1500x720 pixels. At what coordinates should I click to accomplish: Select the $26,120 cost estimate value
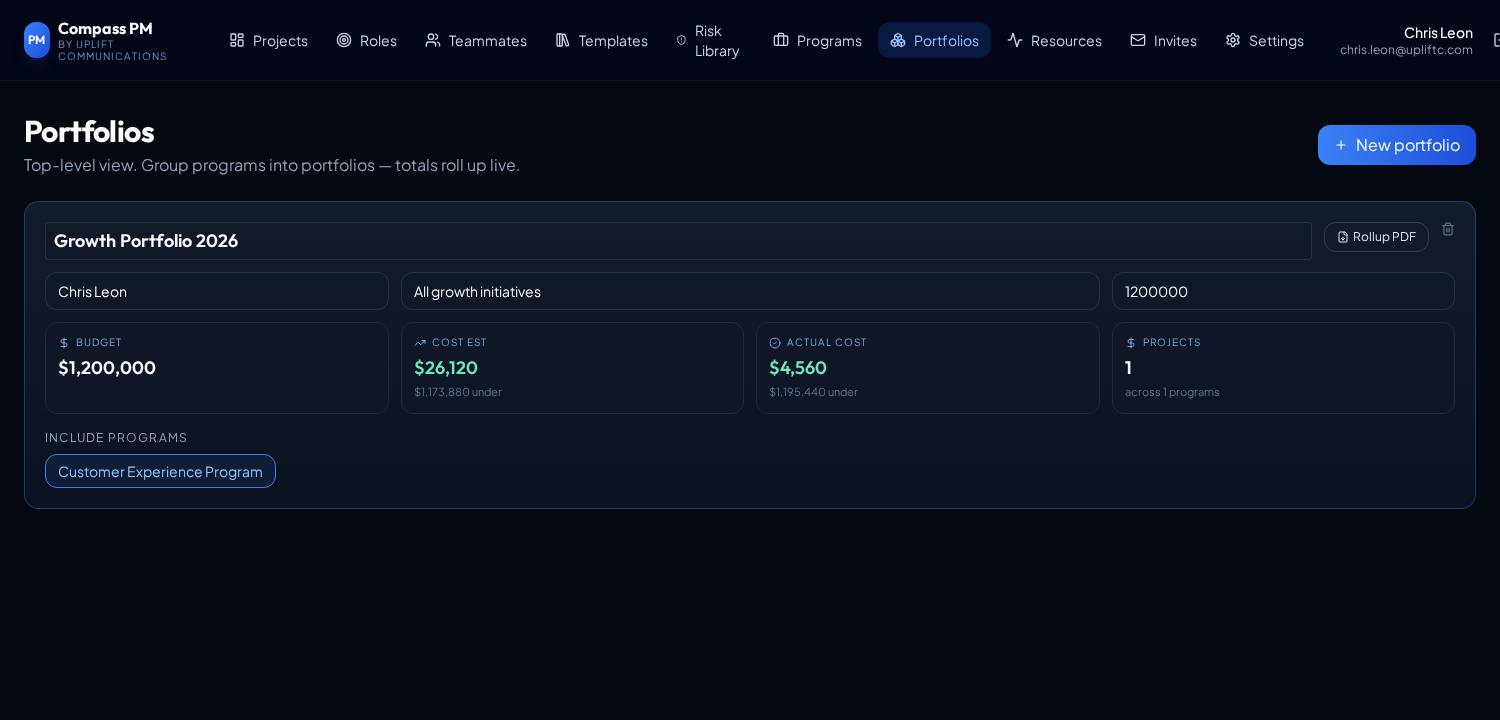point(446,367)
